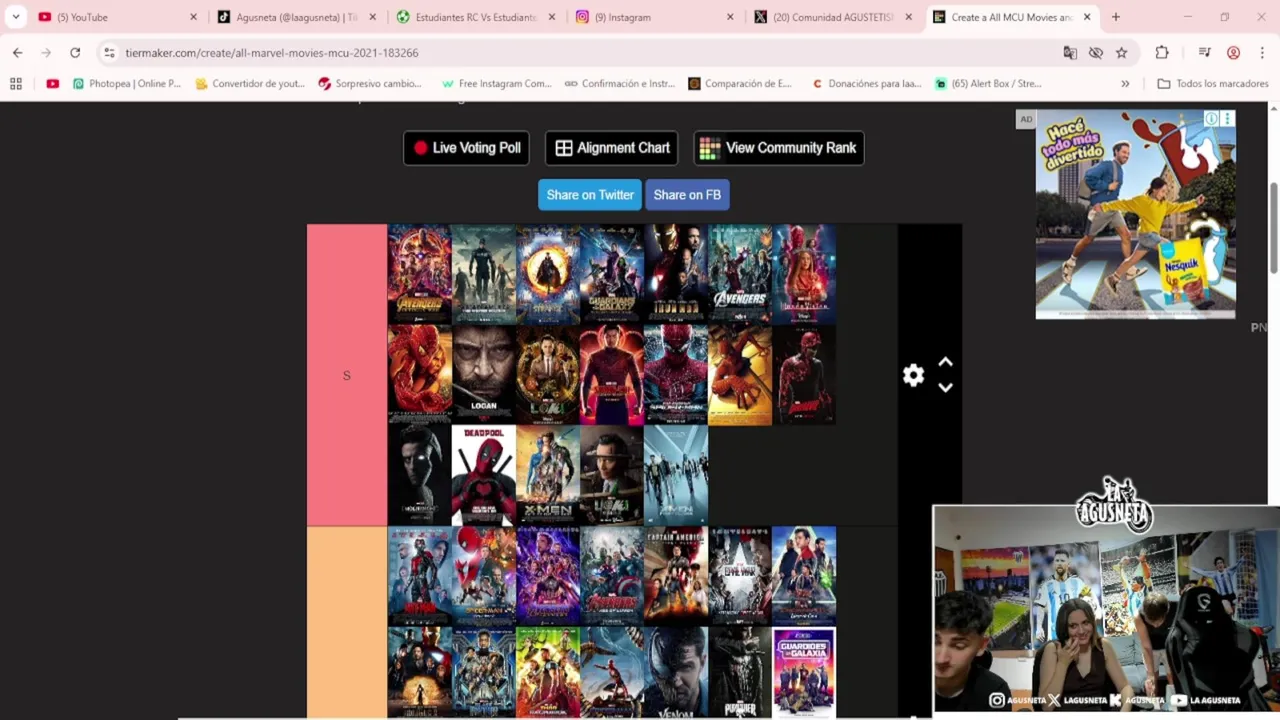Select the Deadpool poster

tap(484, 476)
